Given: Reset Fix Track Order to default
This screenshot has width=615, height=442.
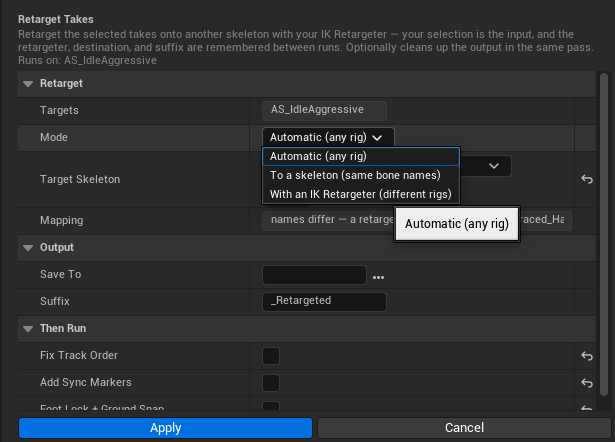Looking at the screenshot, I should (x=587, y=356).
